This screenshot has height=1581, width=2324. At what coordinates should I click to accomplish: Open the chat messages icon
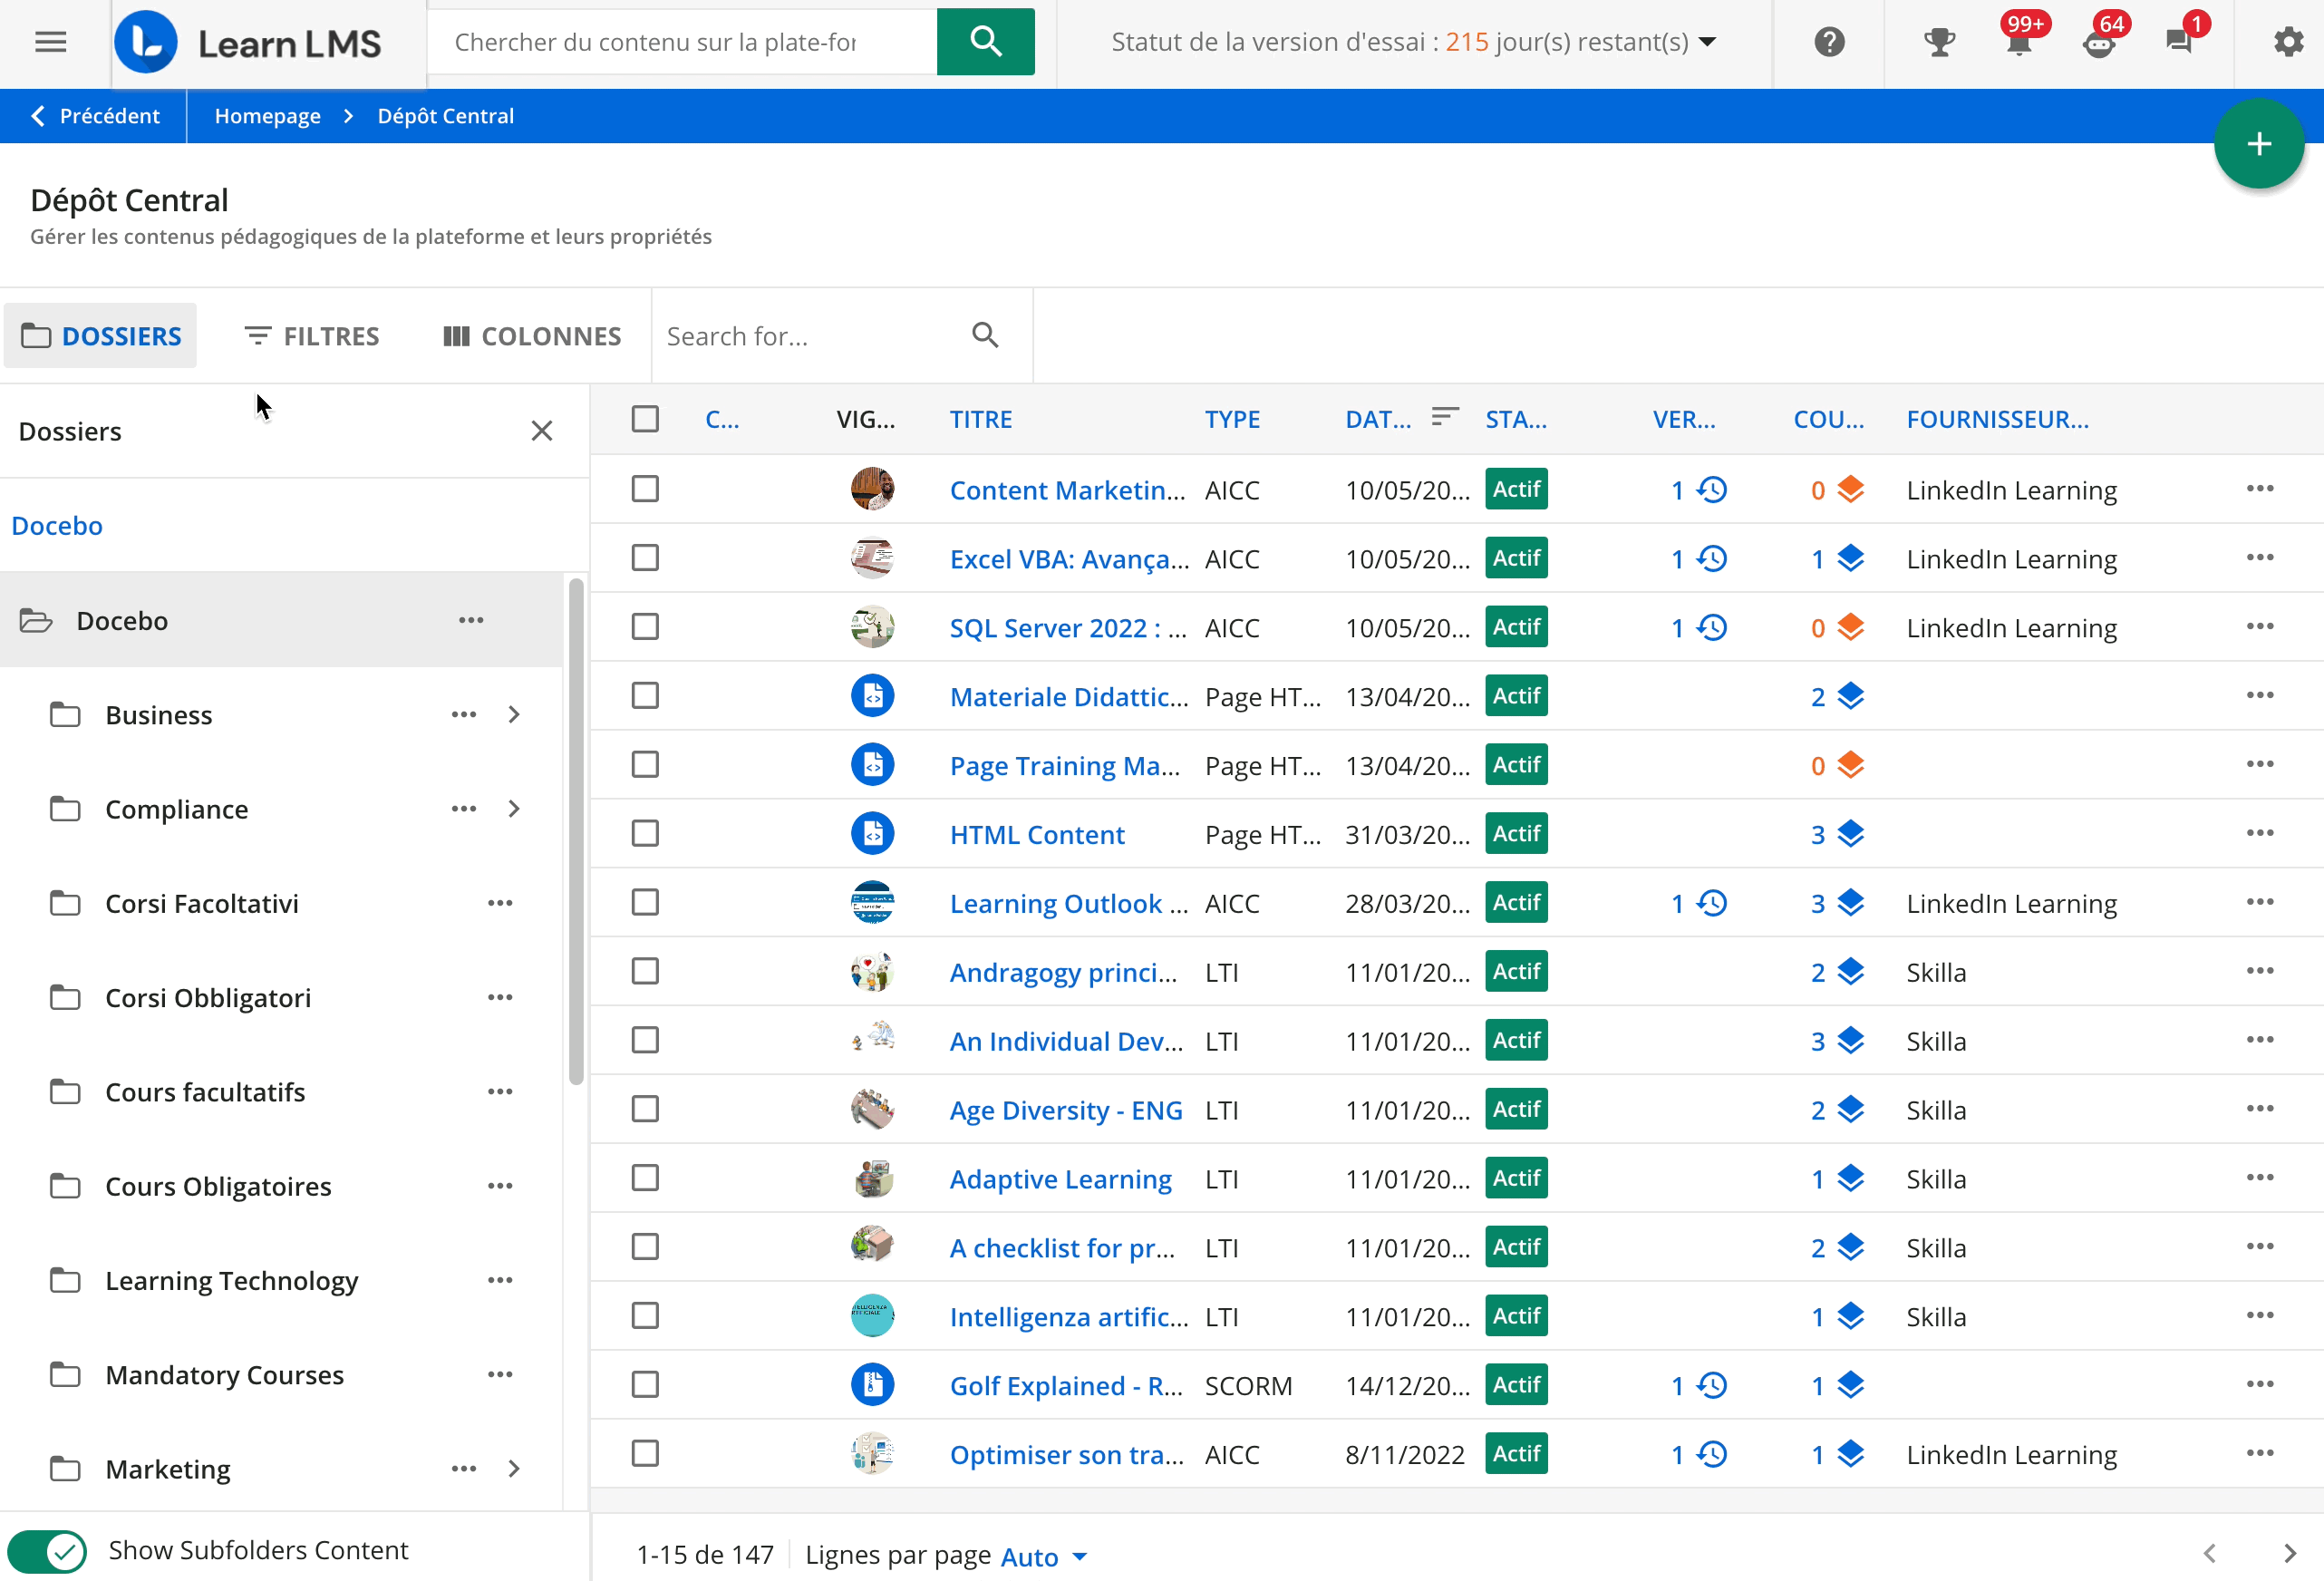[2180, 42]
